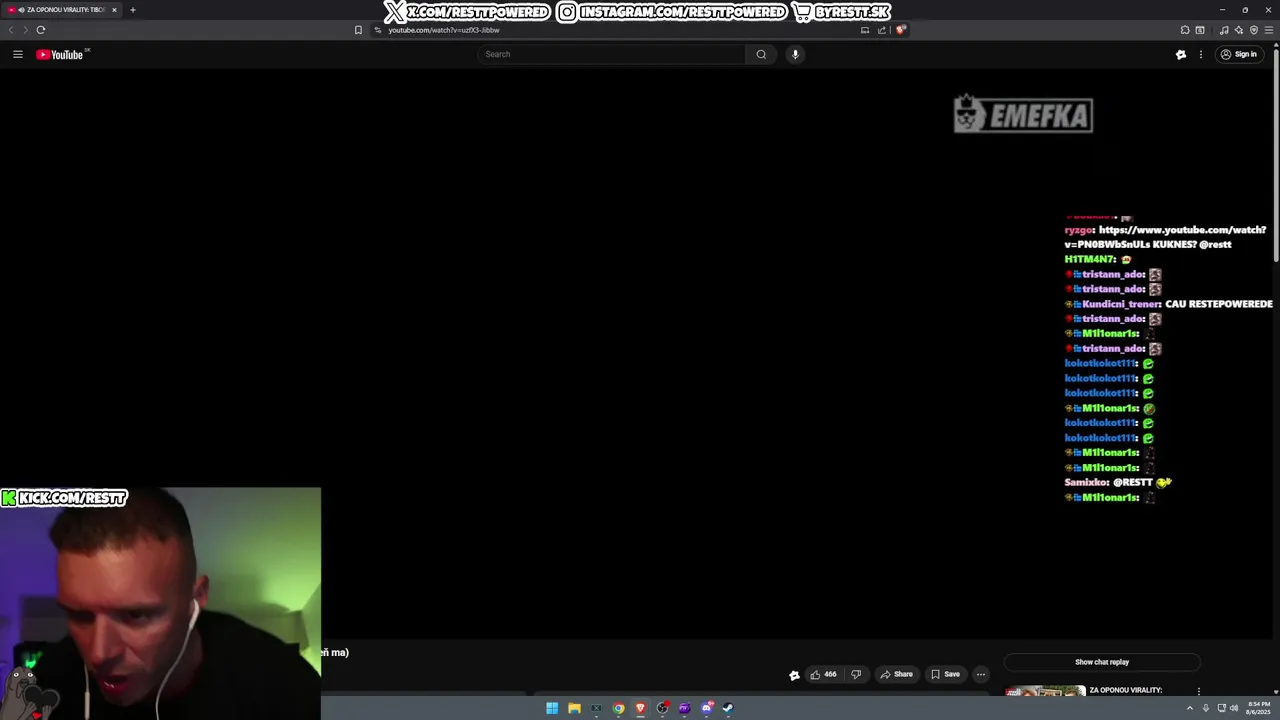Click the Sign in button
This screenshot has height=720, width=1280.
[x=1238, y=54]
